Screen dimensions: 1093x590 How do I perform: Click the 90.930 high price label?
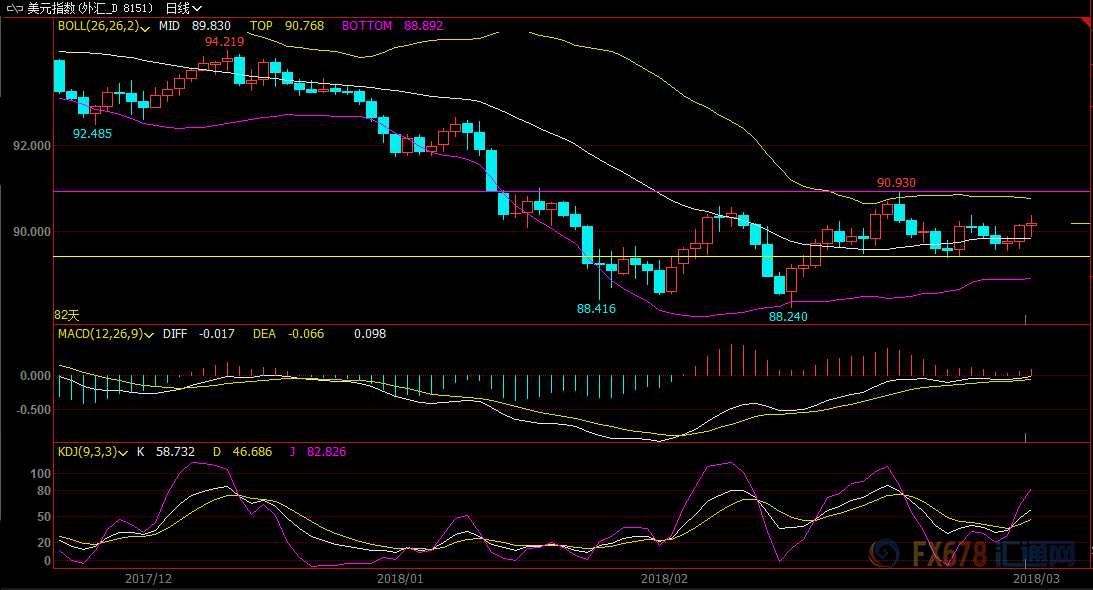(x=896, y=183)
